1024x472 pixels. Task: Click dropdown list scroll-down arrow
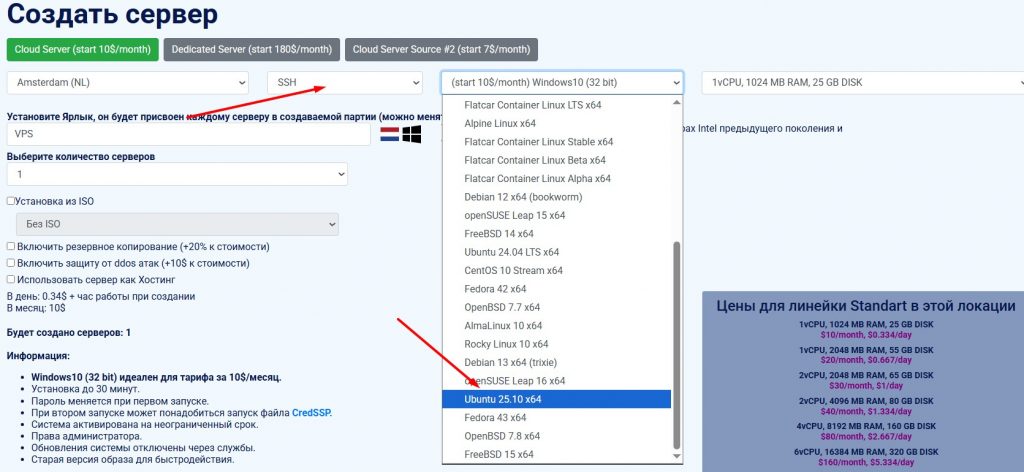coord(677,456)
